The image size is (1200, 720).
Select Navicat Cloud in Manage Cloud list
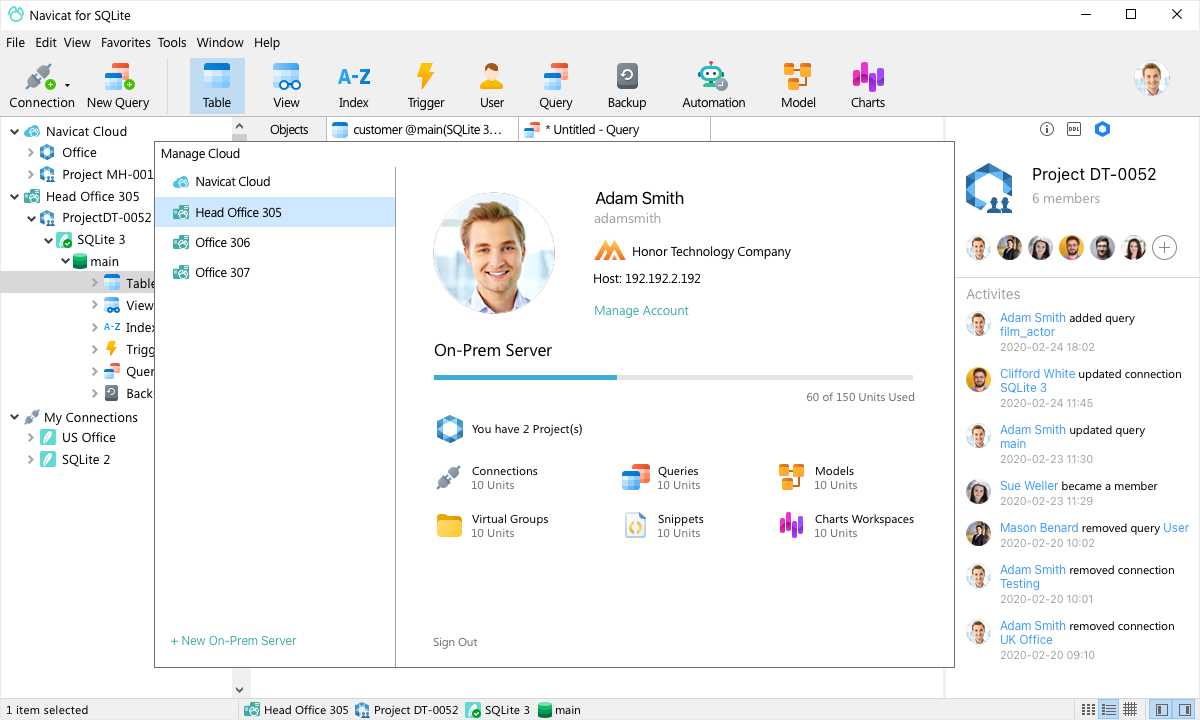point(275,182)
